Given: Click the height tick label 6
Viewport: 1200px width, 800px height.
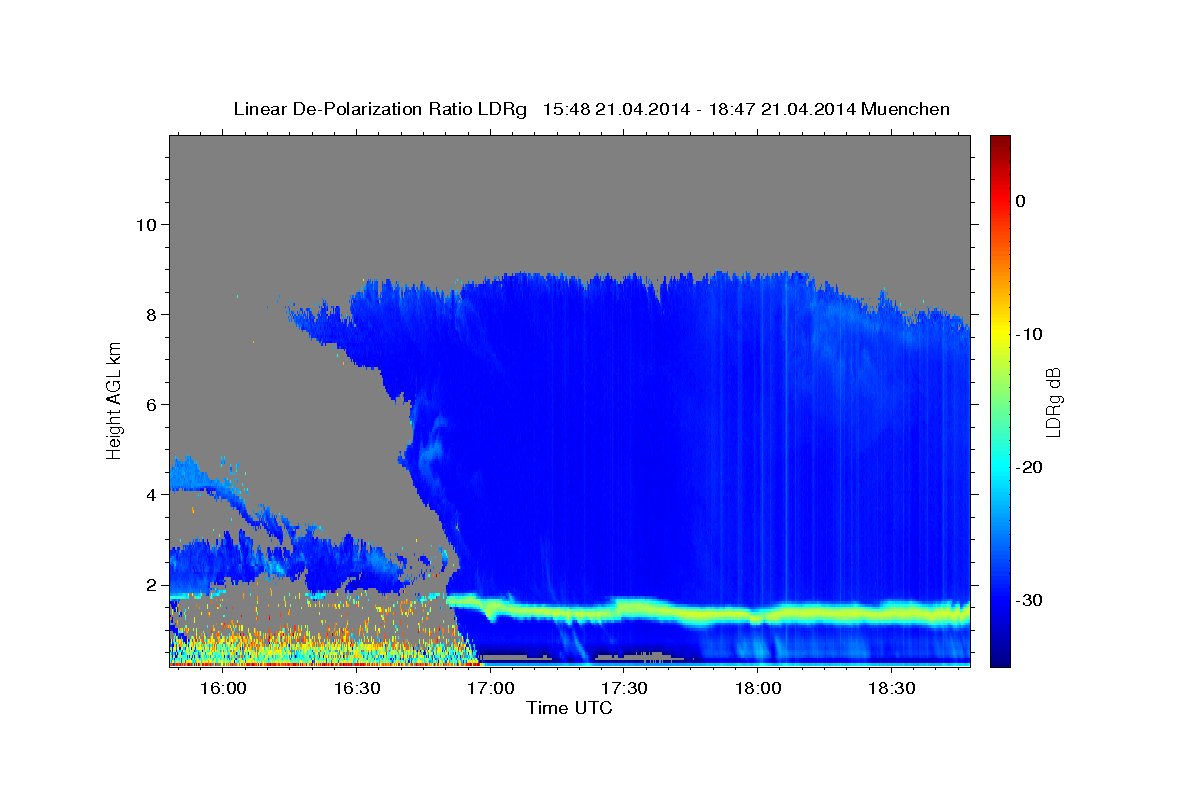Looking at the screenshot, I should click(x=151, y=404).
